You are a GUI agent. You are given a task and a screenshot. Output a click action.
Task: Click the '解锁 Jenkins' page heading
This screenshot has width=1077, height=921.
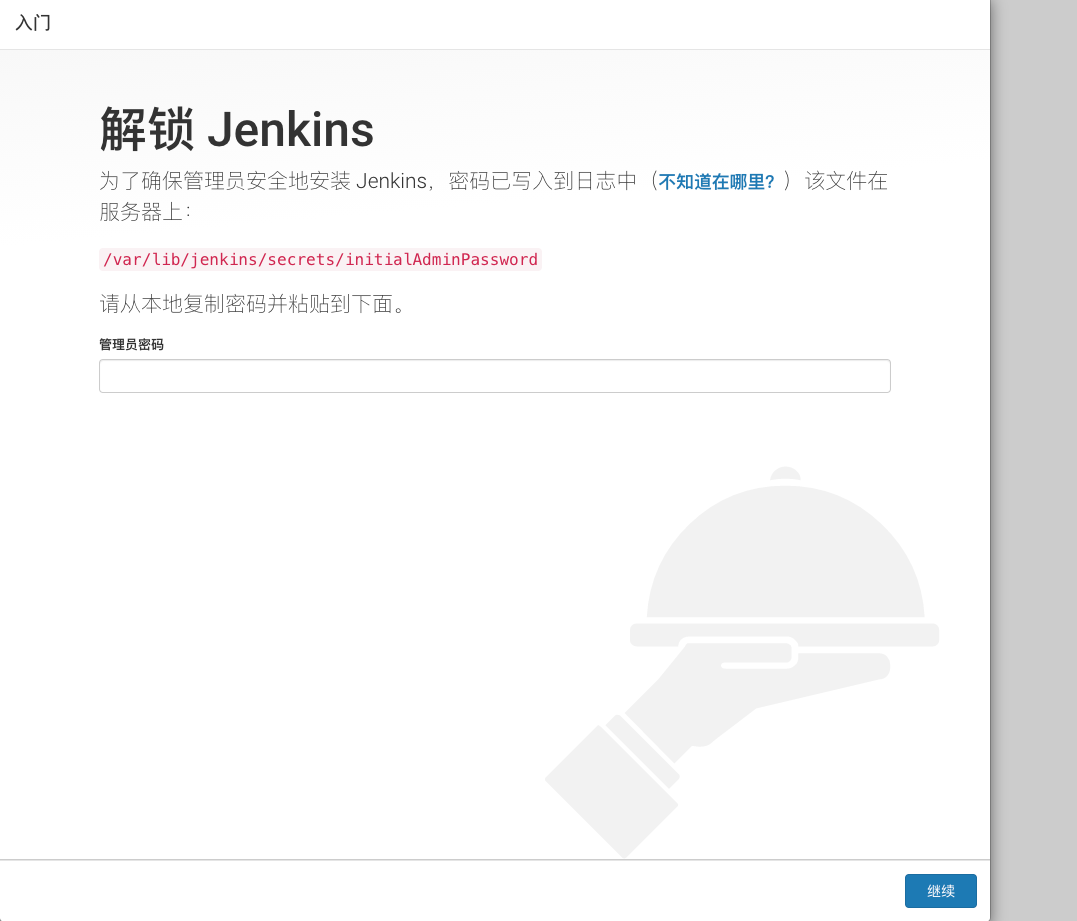pyautogui.click(x=235, y=130)
